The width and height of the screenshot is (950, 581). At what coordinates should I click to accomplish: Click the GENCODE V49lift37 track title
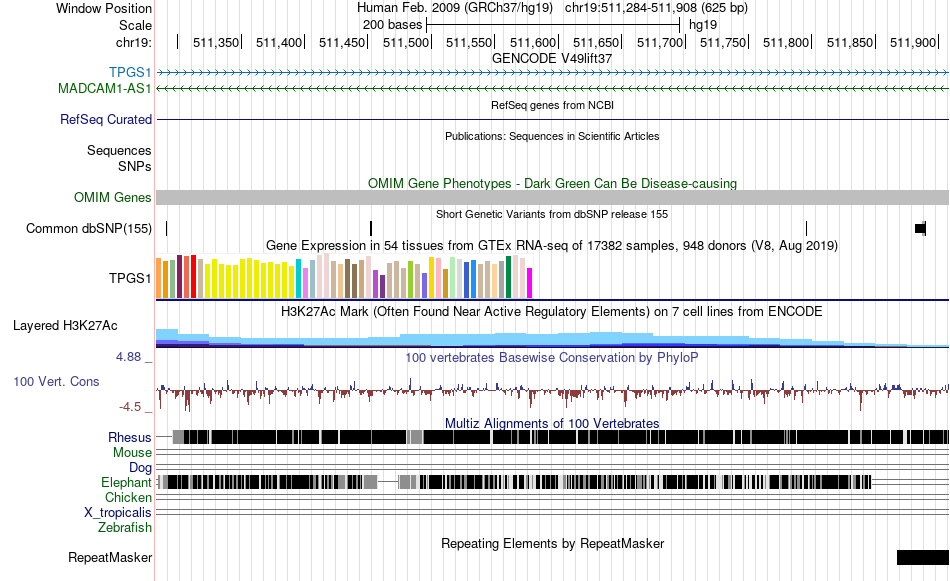coord(552,59)
